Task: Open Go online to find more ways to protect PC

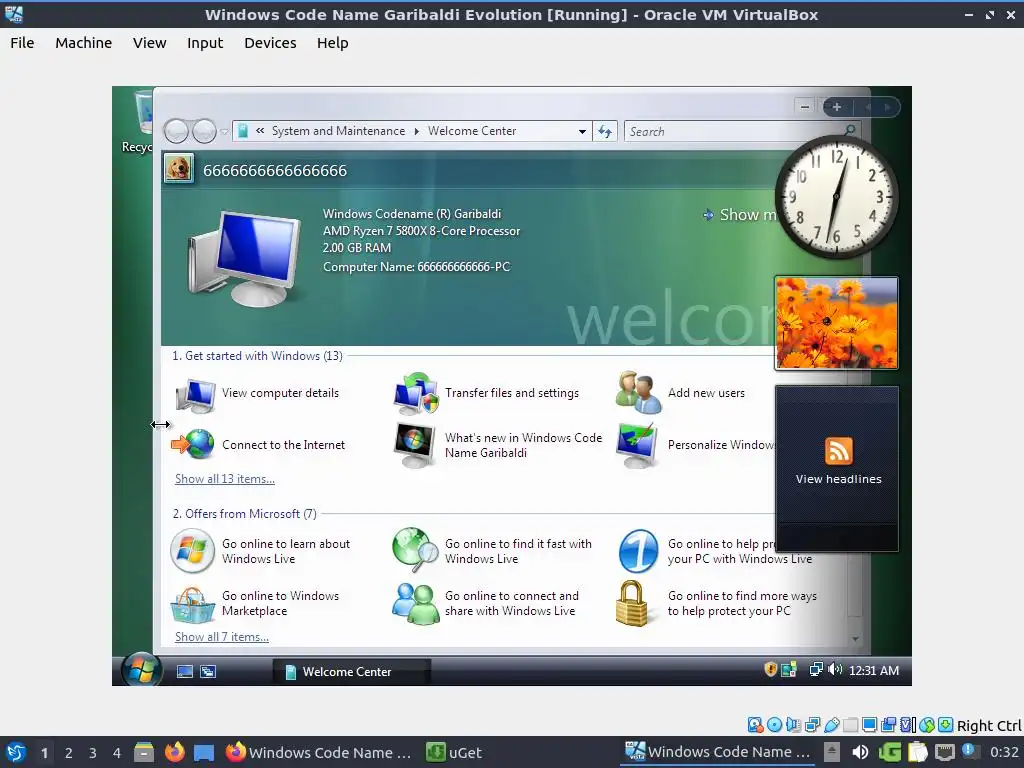Action: click(716, 603)
